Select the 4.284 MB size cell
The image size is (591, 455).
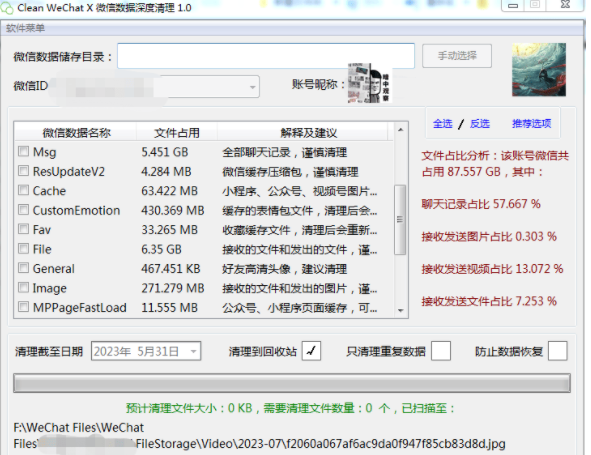[166, 172]
